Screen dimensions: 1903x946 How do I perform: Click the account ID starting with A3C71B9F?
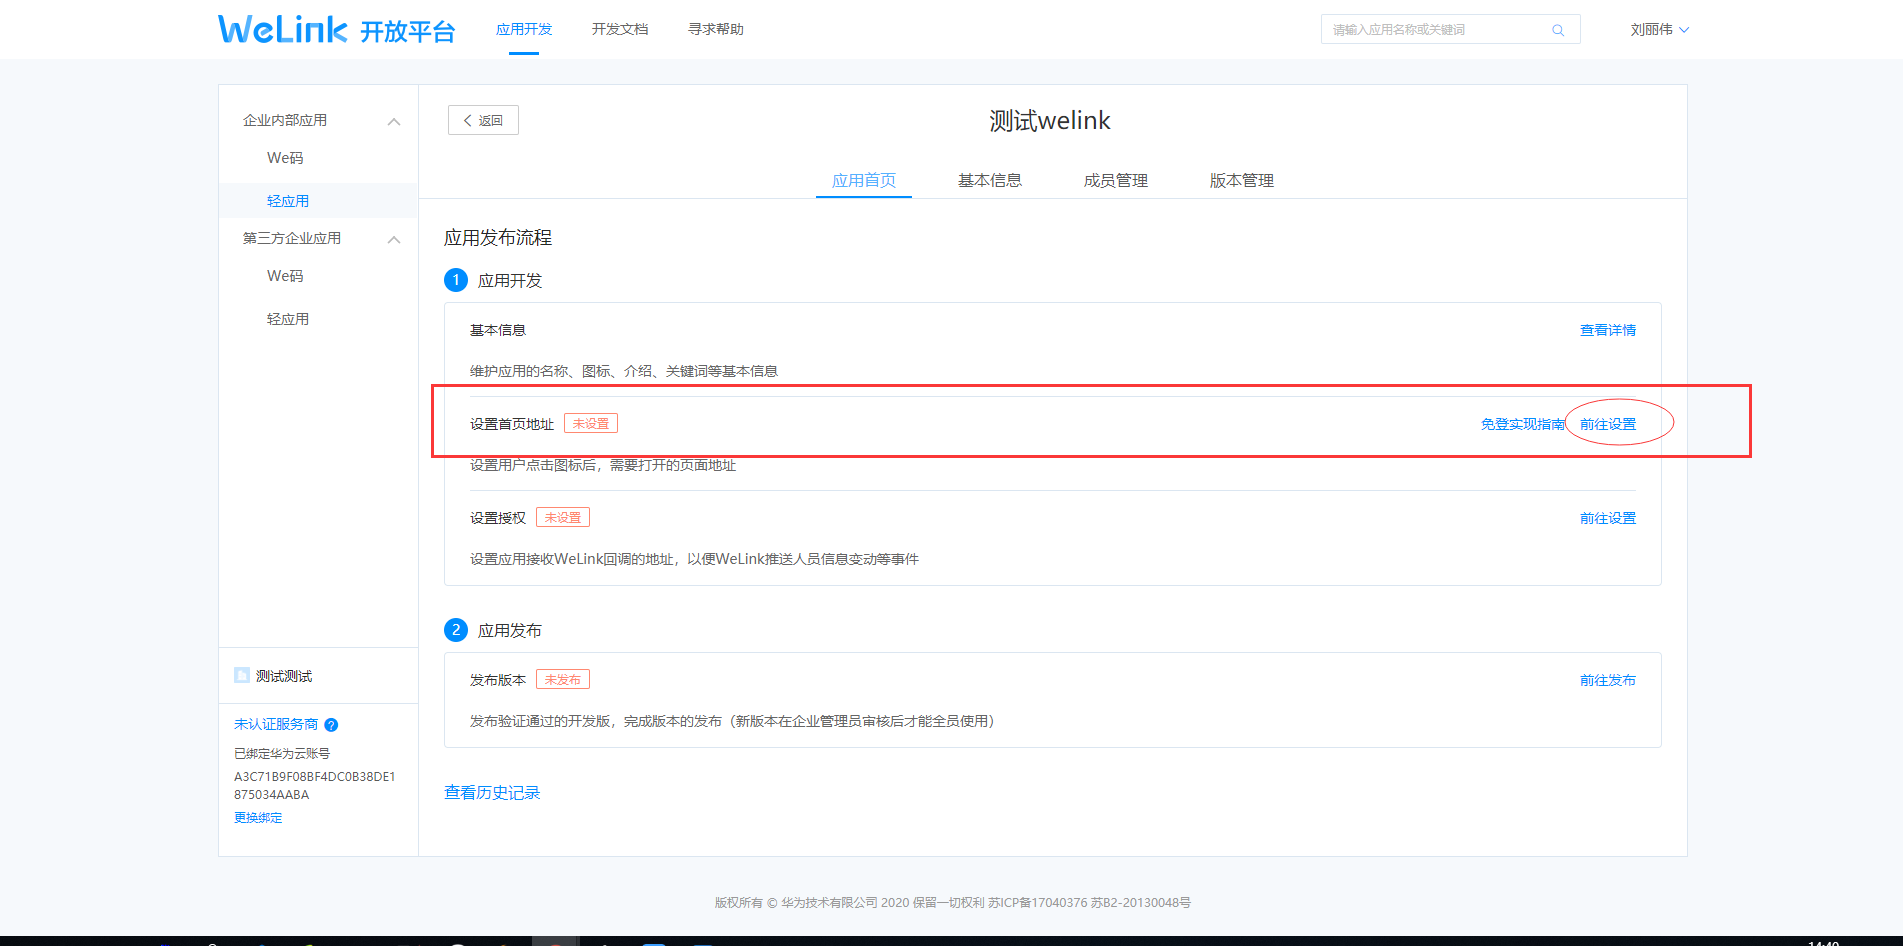coord(315,785)
